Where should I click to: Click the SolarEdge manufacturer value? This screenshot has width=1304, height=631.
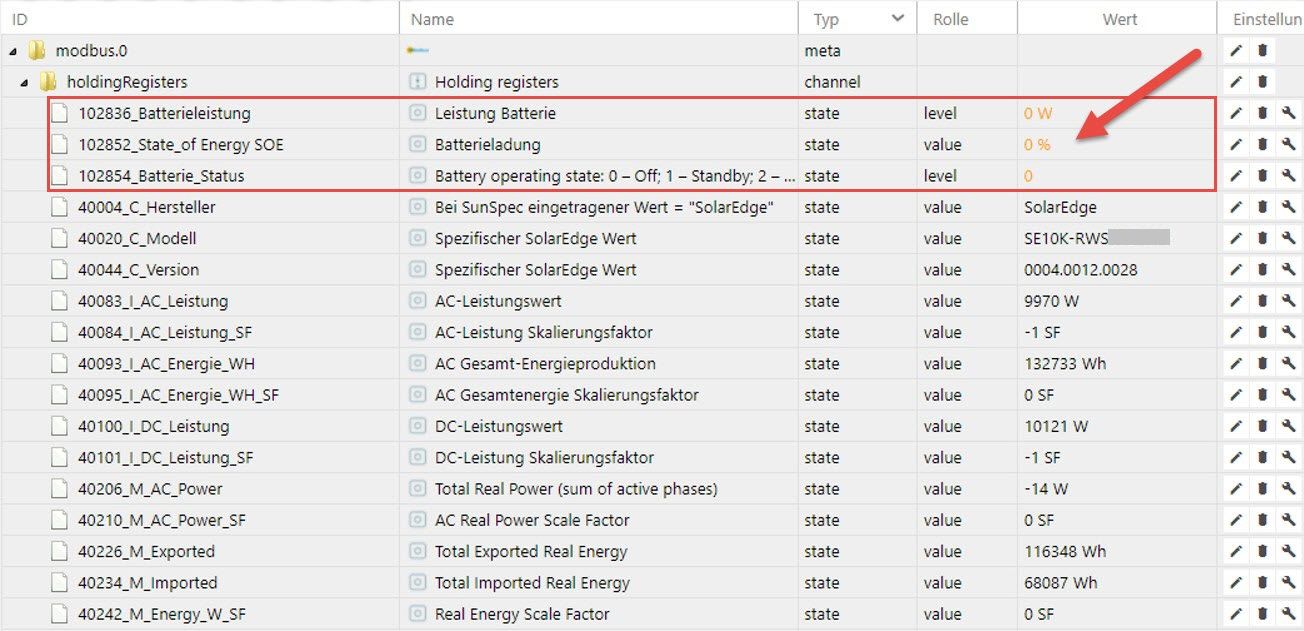(1060, 207)
